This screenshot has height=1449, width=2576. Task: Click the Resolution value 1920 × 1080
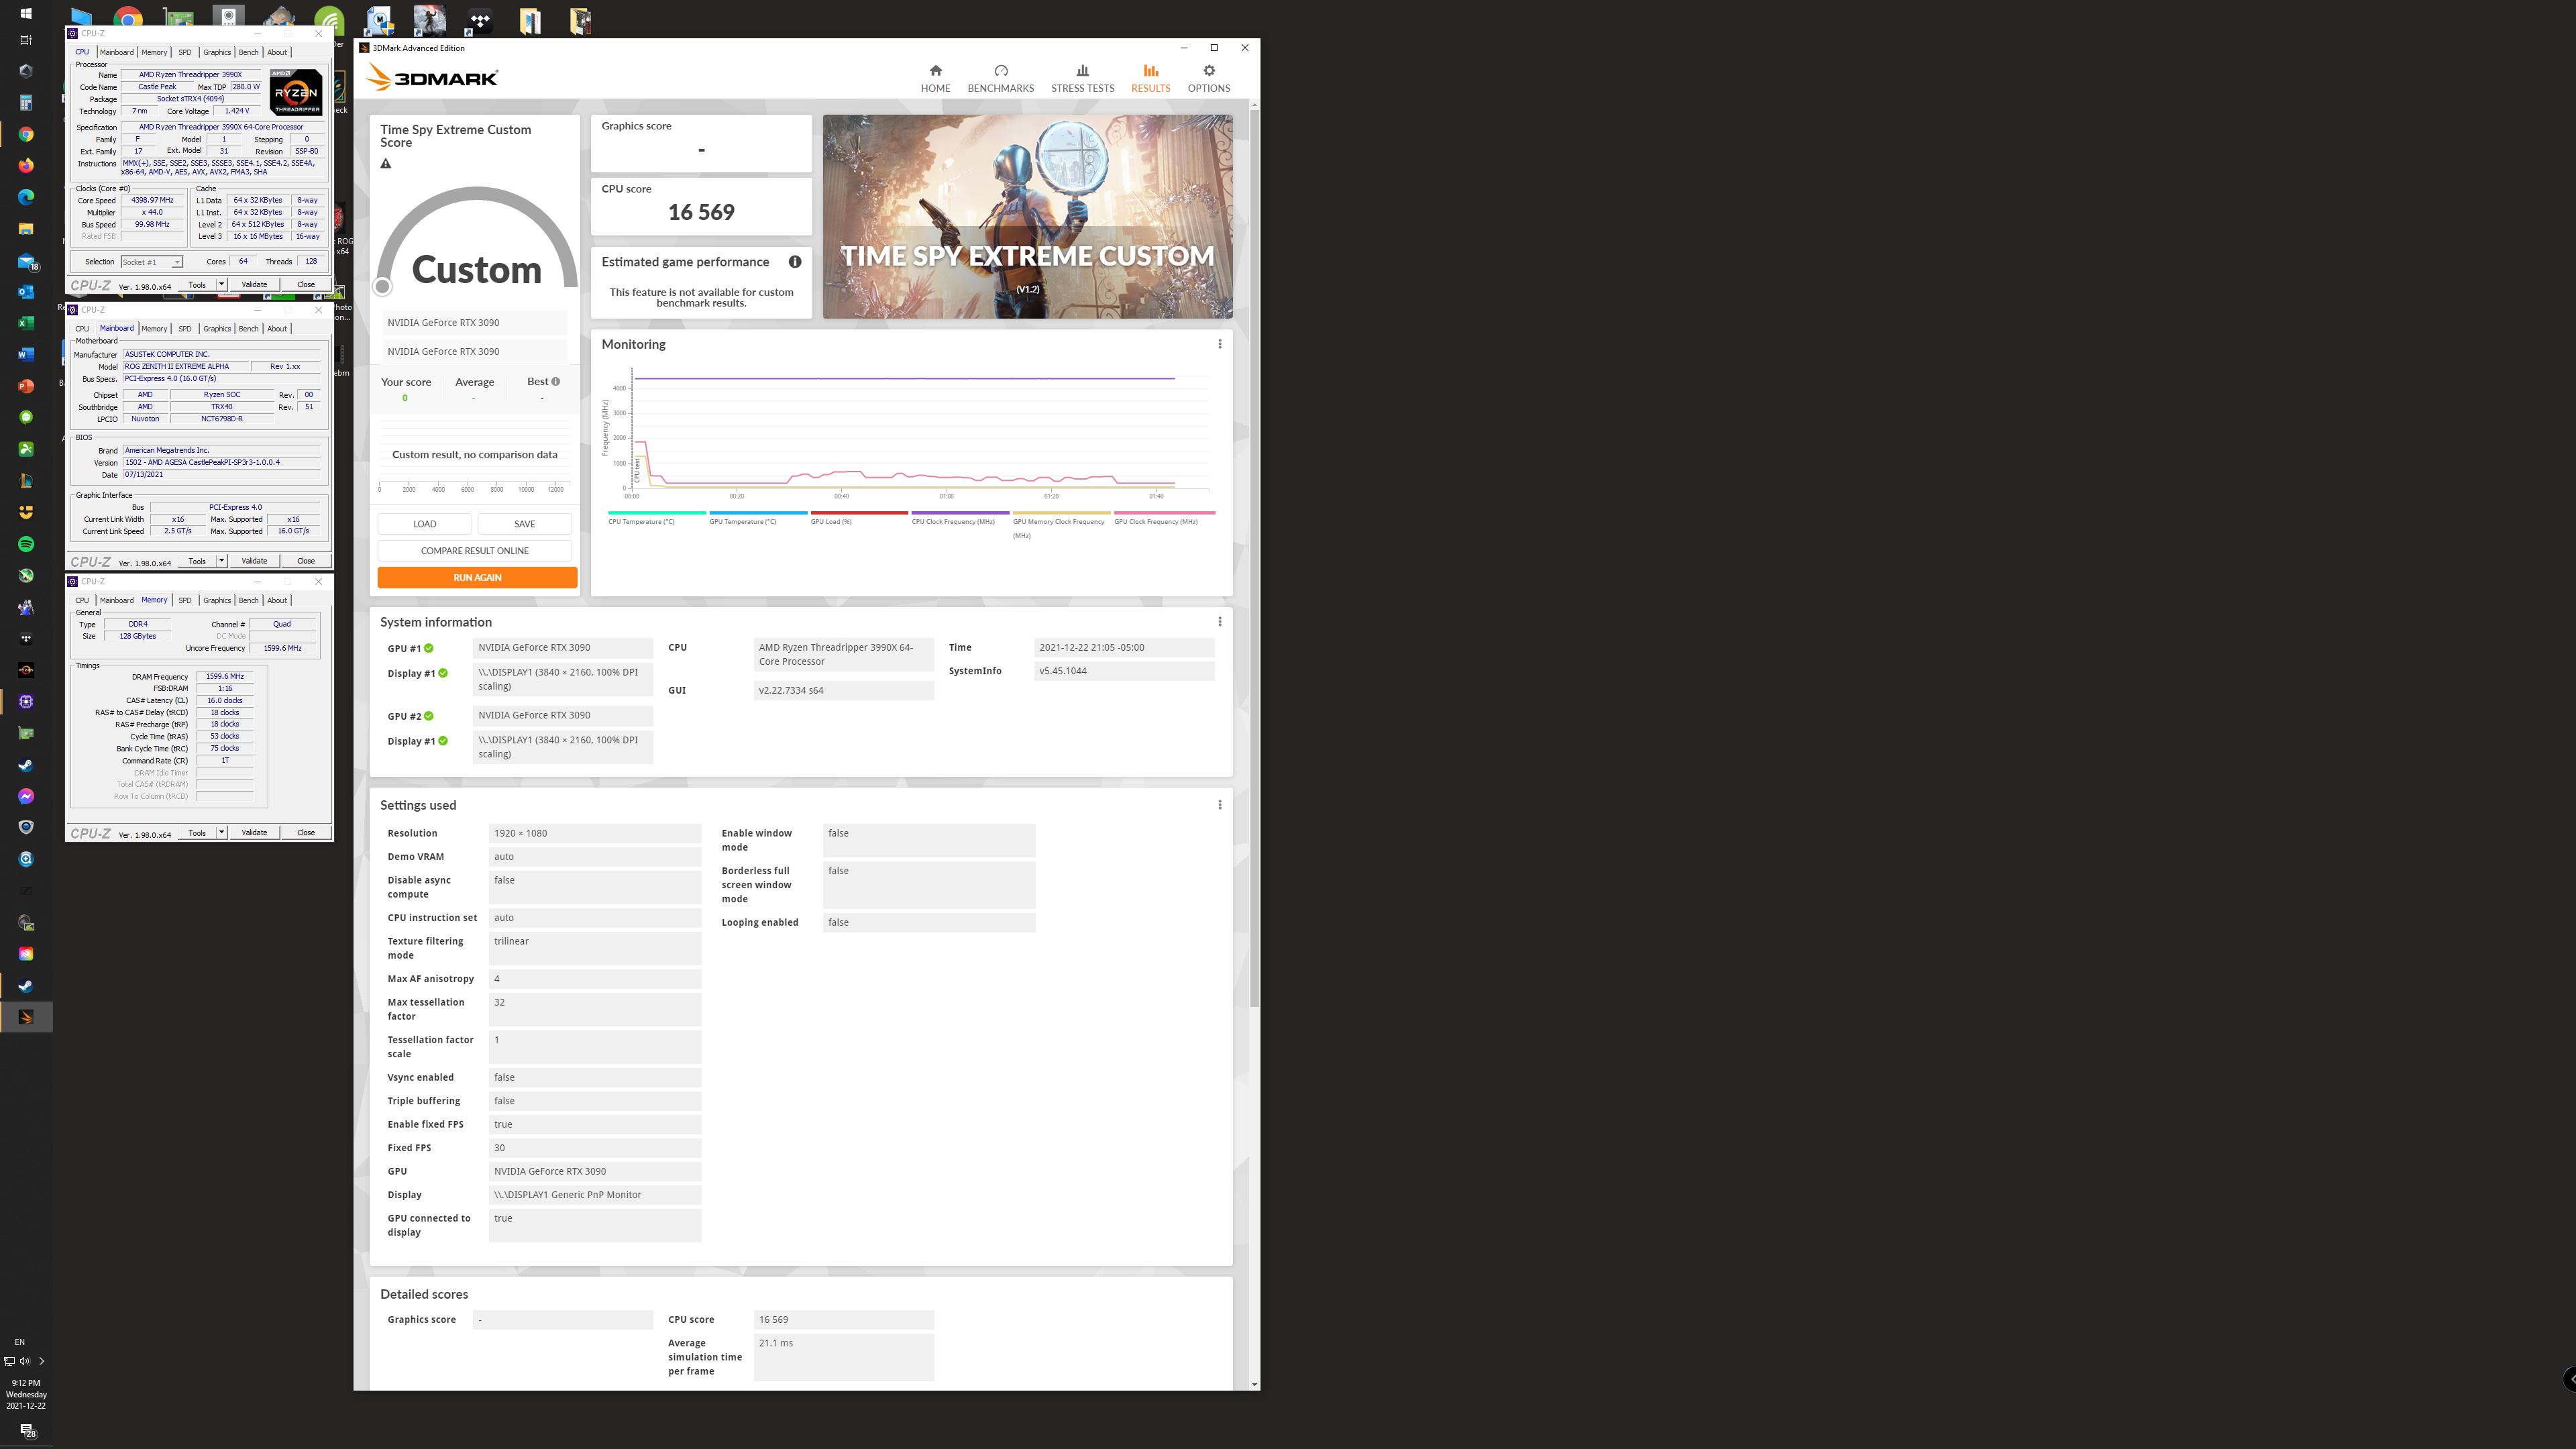[x=595, y=833]
